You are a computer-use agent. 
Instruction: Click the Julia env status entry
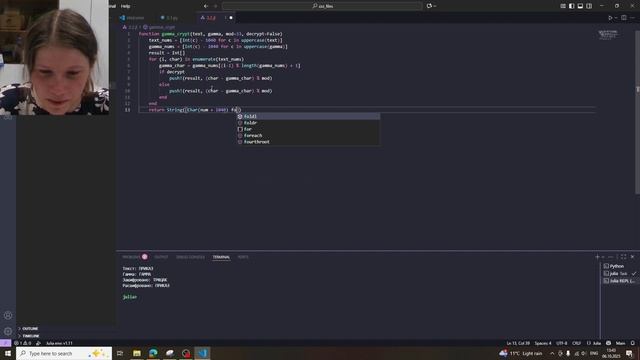59,343
